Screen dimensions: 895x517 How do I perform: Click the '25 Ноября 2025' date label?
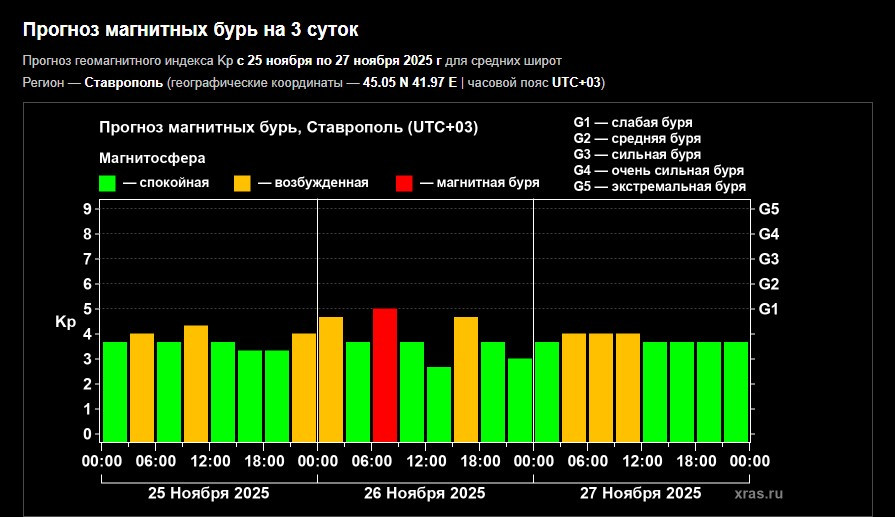tap(209, 493)
